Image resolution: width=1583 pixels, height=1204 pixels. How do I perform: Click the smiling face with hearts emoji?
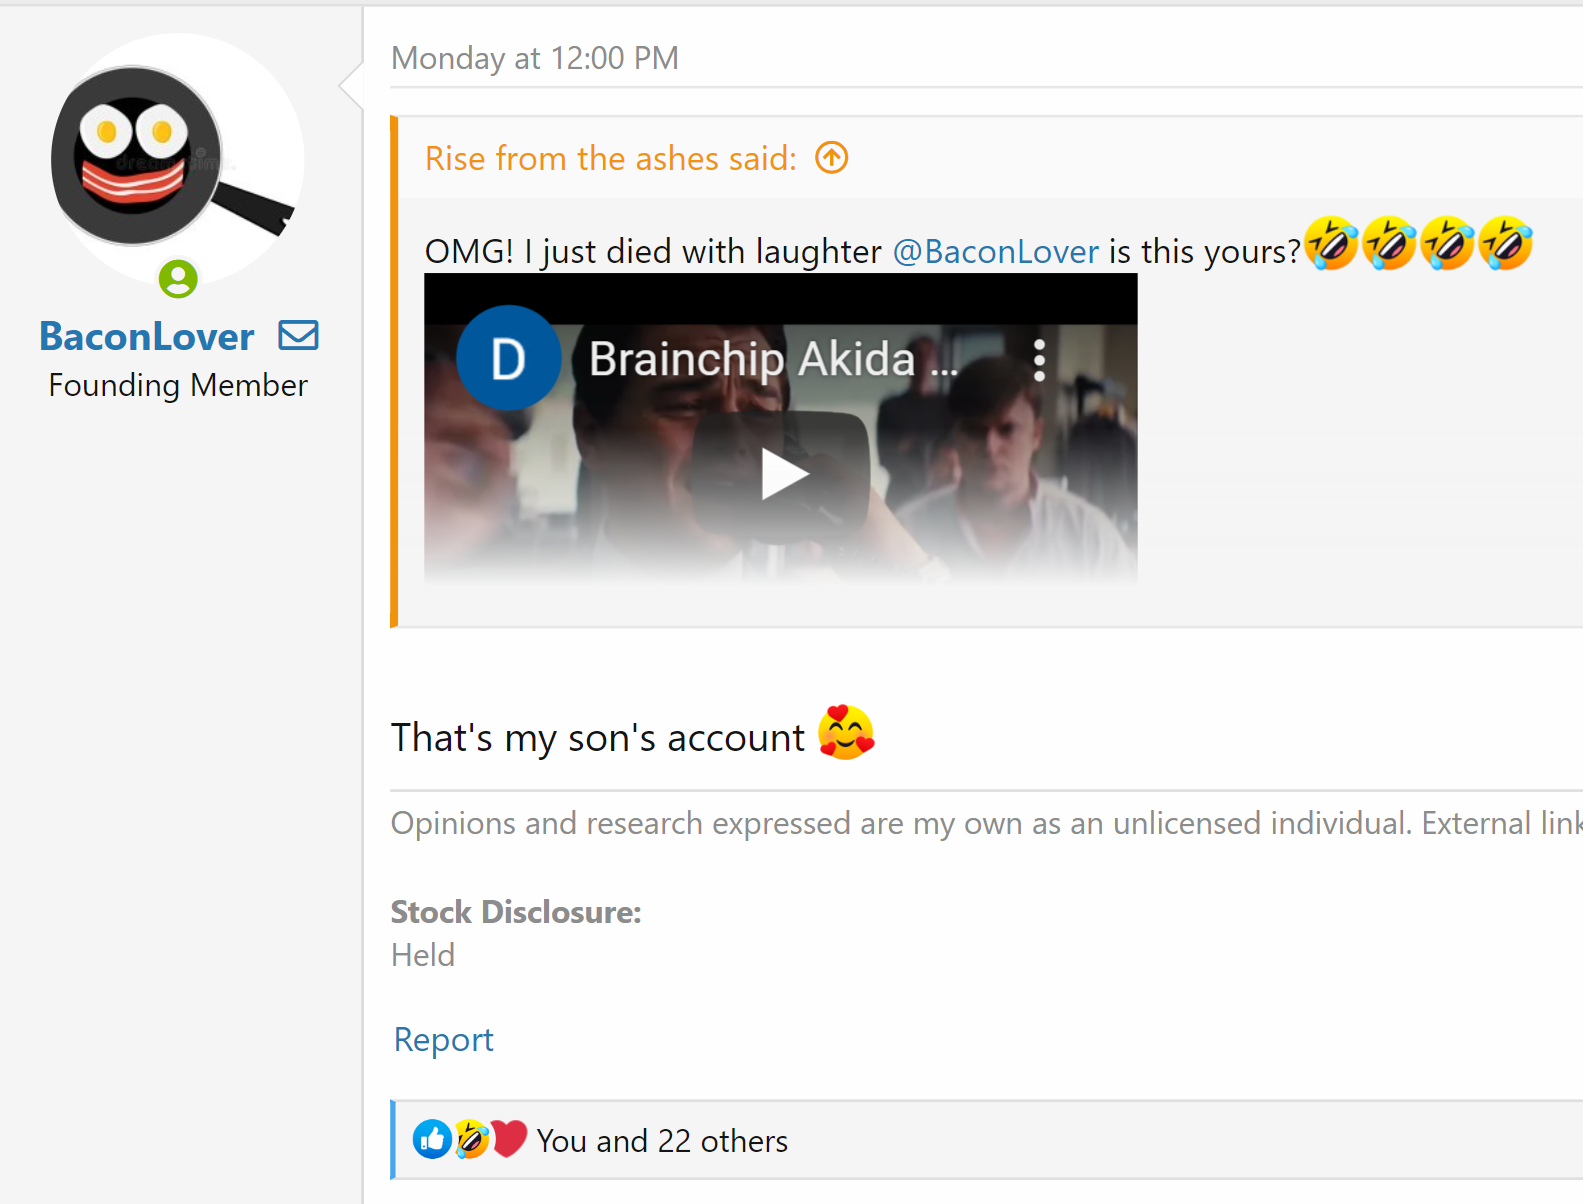coord(846,733)
